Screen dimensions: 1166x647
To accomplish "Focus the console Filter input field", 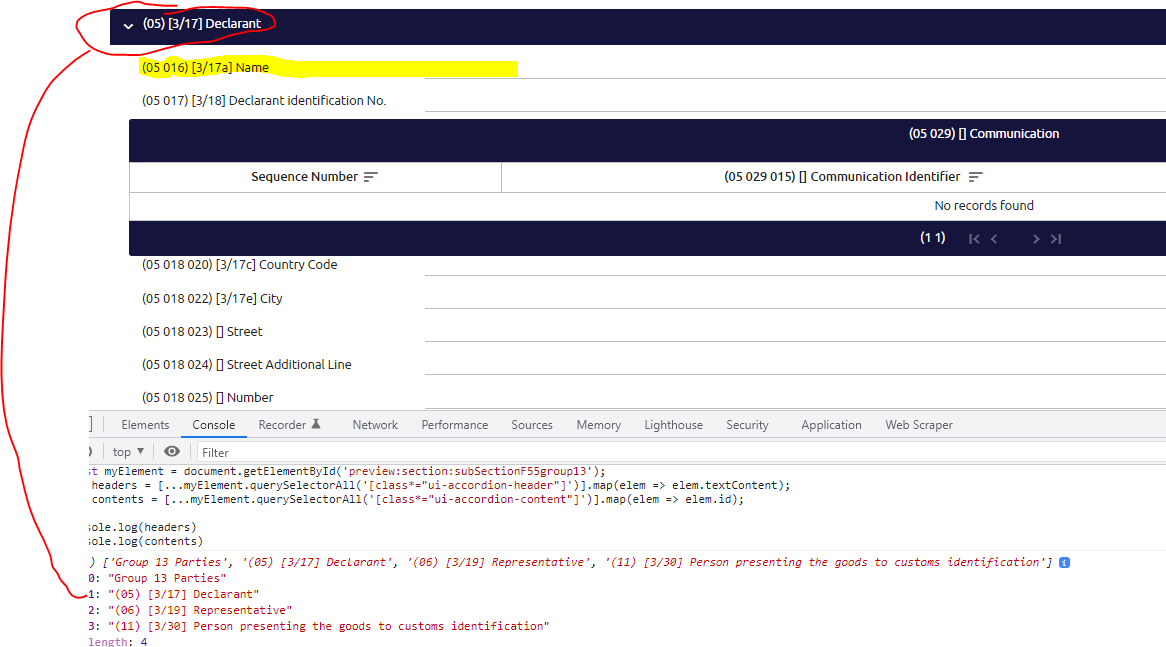I will pyautogui.click(x=680, y=452).
